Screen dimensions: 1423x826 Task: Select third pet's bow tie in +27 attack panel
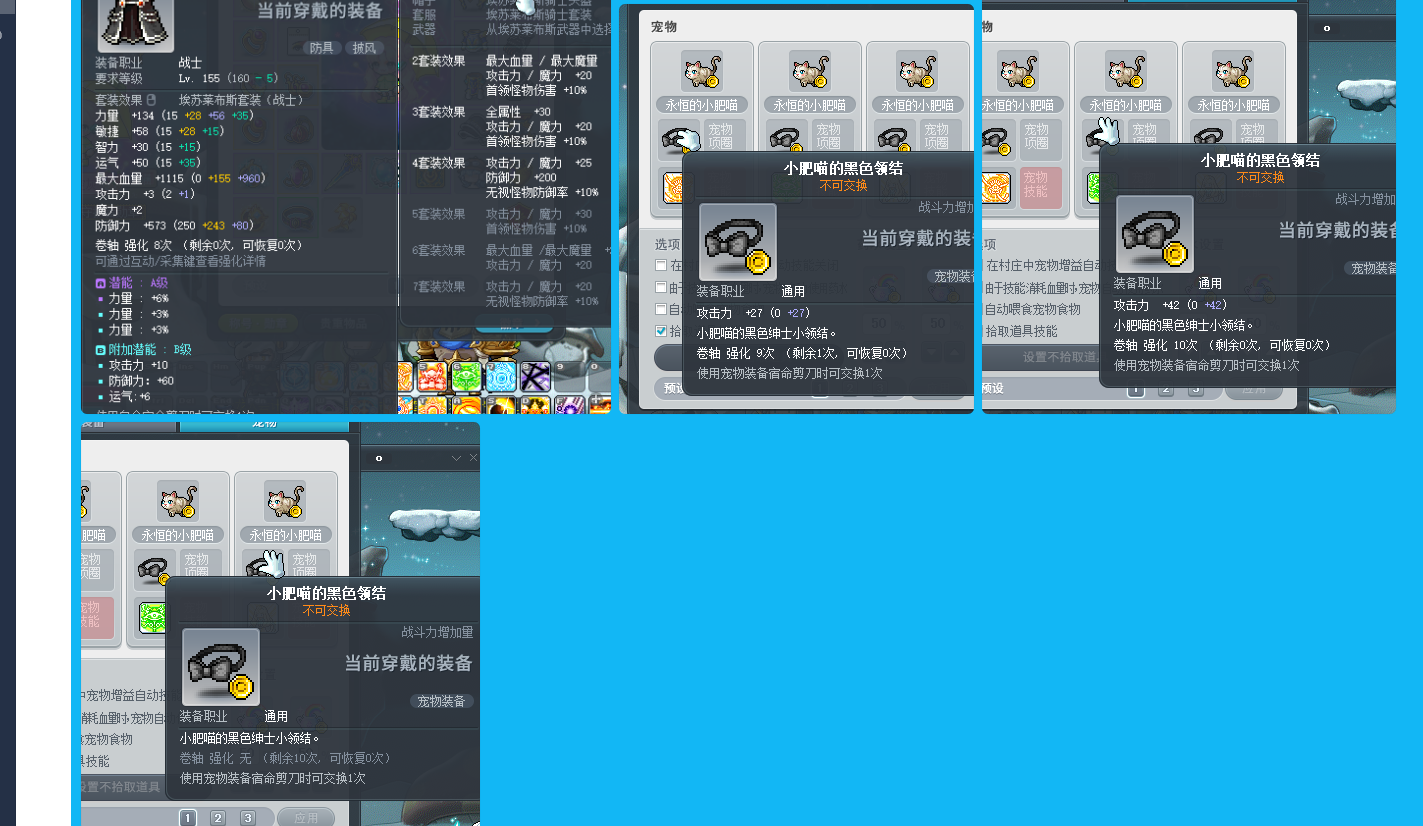[894, 140]
